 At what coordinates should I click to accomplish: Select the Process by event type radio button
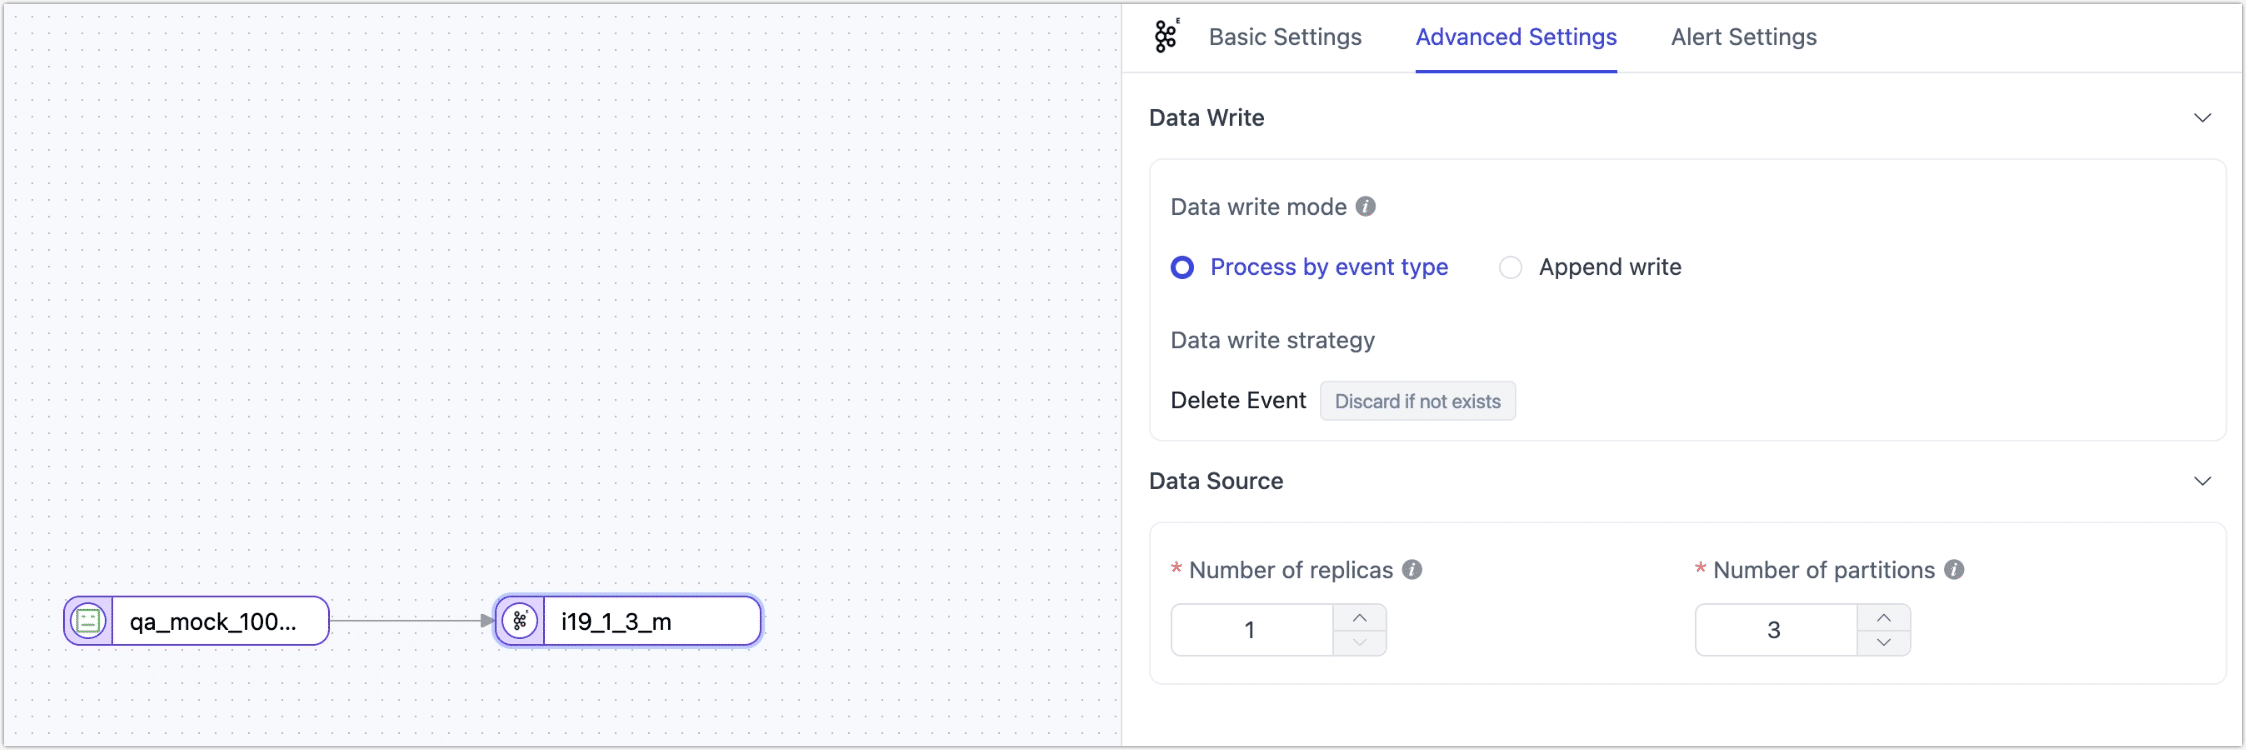click(x=1182, y=267)
